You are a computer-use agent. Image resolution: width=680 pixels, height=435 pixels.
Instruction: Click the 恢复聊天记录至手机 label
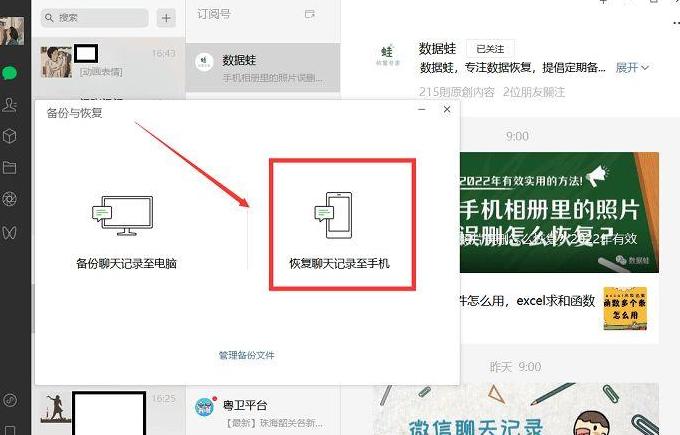pyautogui.click(x=340, y=263)
